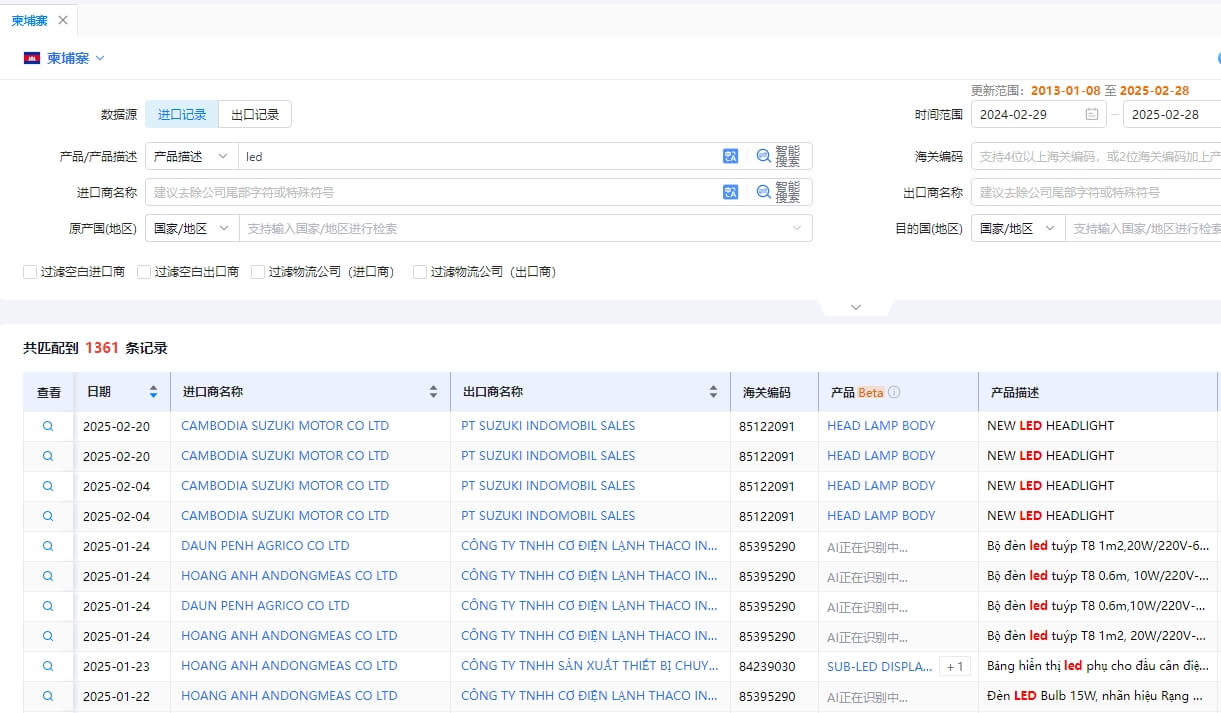Click the 产品描述 column header
This screenshot has height=713, width=1221.
1015,393
